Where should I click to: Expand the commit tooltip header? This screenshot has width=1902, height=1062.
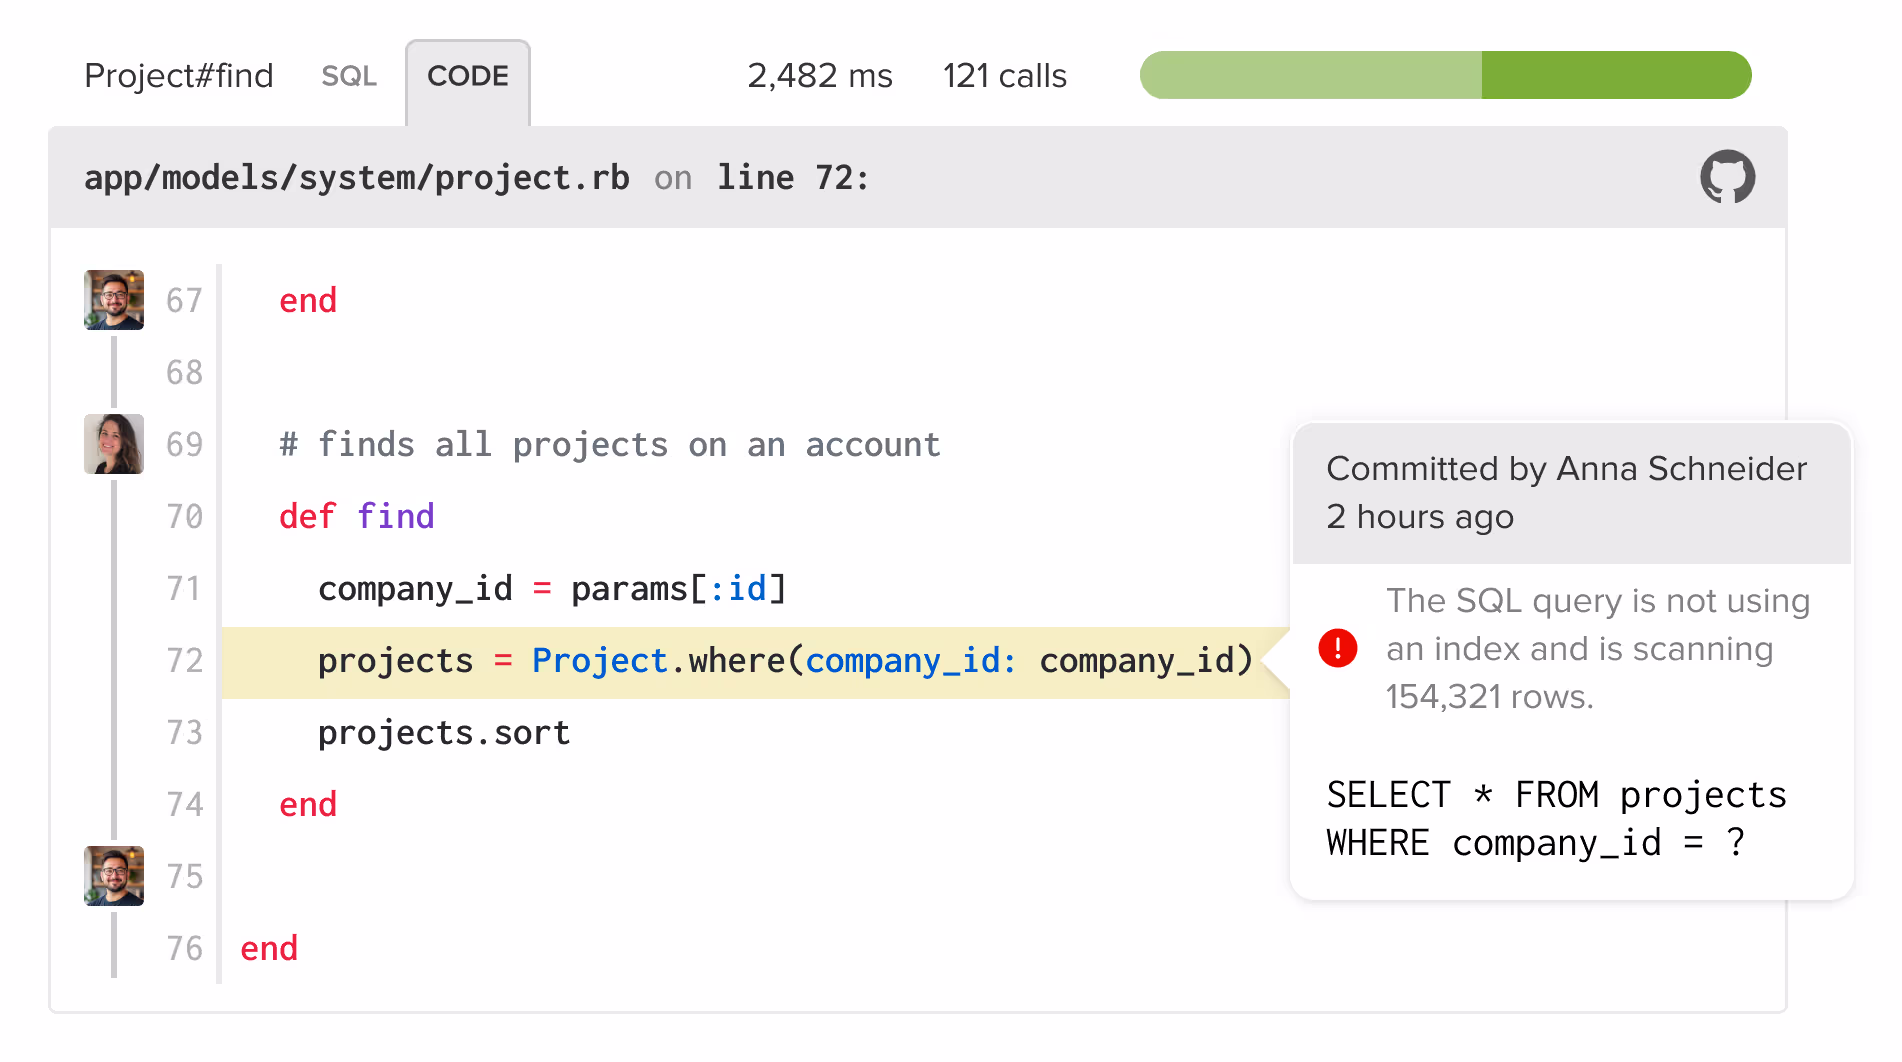1567,492
